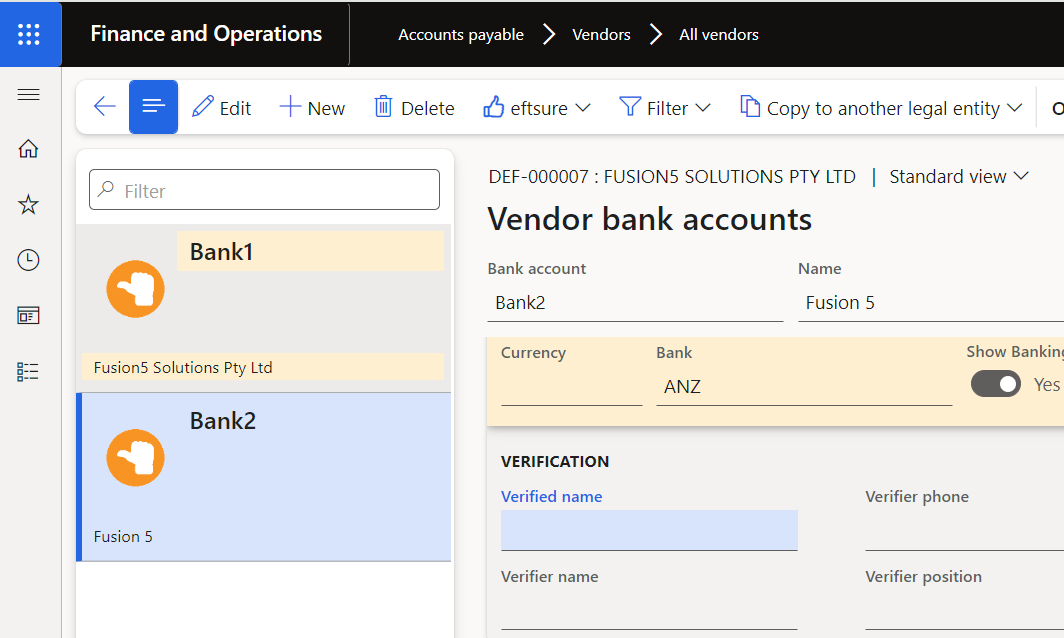Click the Fusion 5 label under Bank2
Viewport: 1064px width, 638px height.
(x=123, y=536)
